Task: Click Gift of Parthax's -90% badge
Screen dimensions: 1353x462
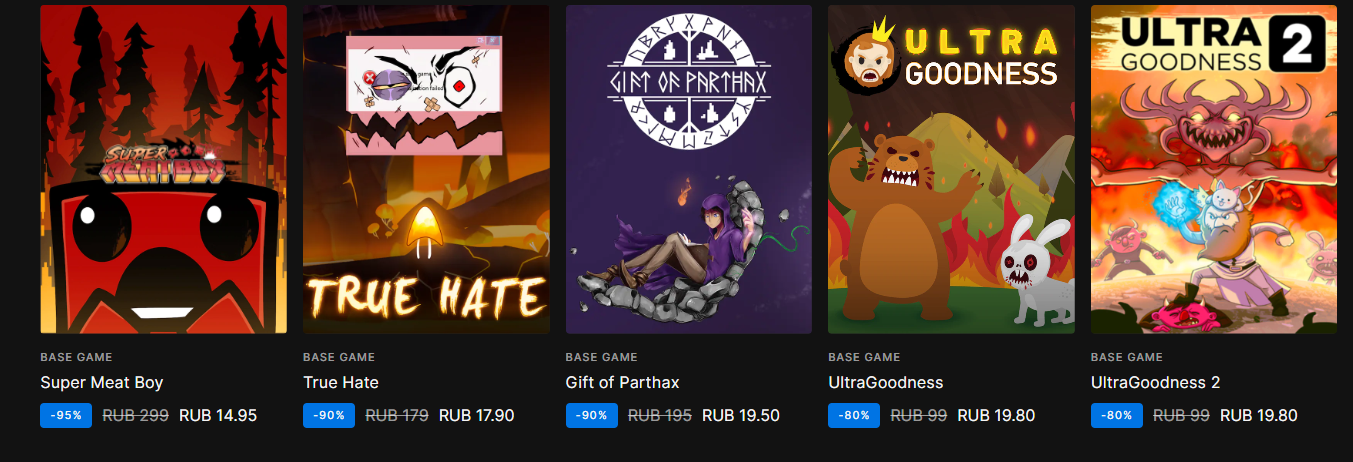Action: [x=592, y=415]
